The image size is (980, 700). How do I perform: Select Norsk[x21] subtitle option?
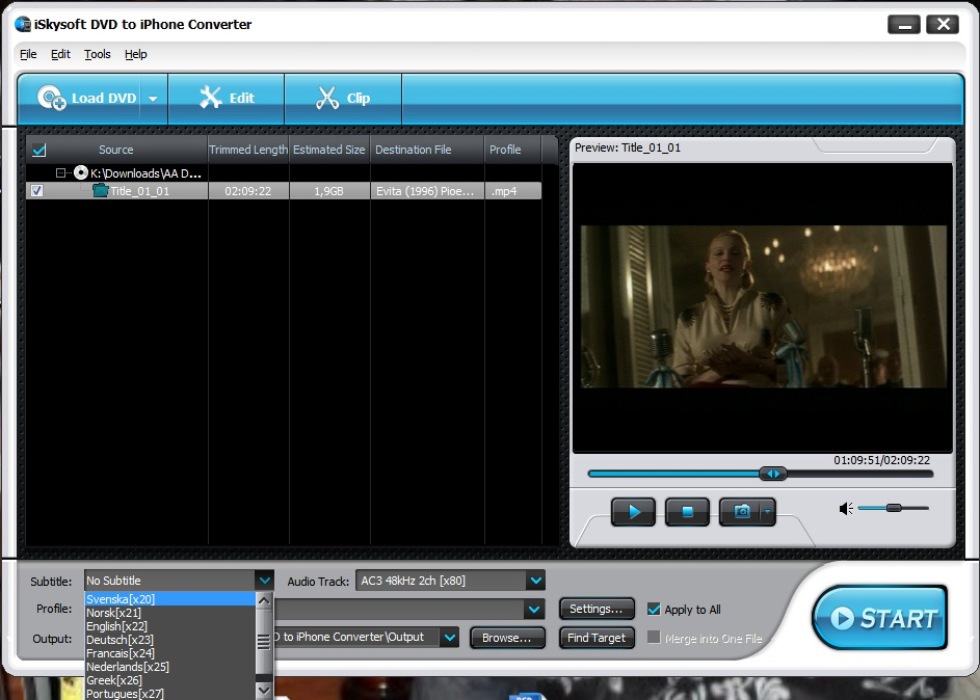[x=170, y=612]
